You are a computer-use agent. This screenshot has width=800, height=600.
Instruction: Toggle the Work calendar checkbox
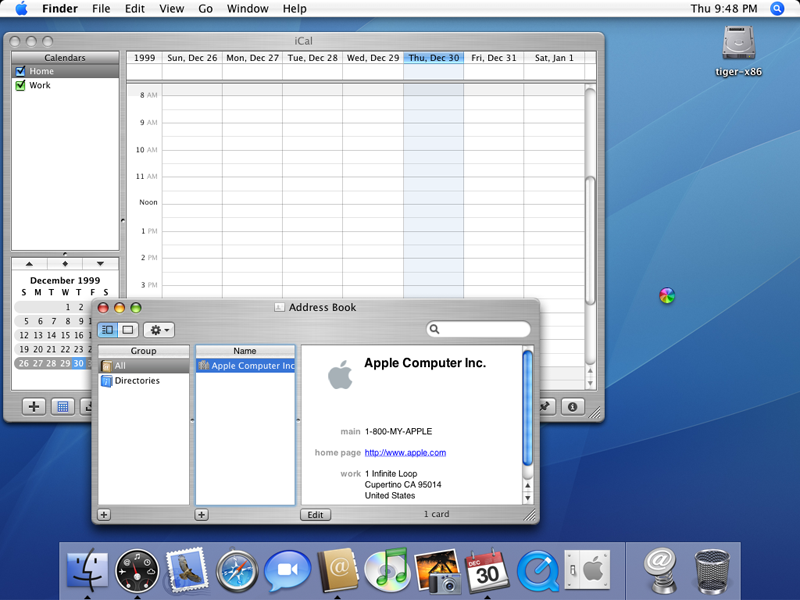coord(20,86)
